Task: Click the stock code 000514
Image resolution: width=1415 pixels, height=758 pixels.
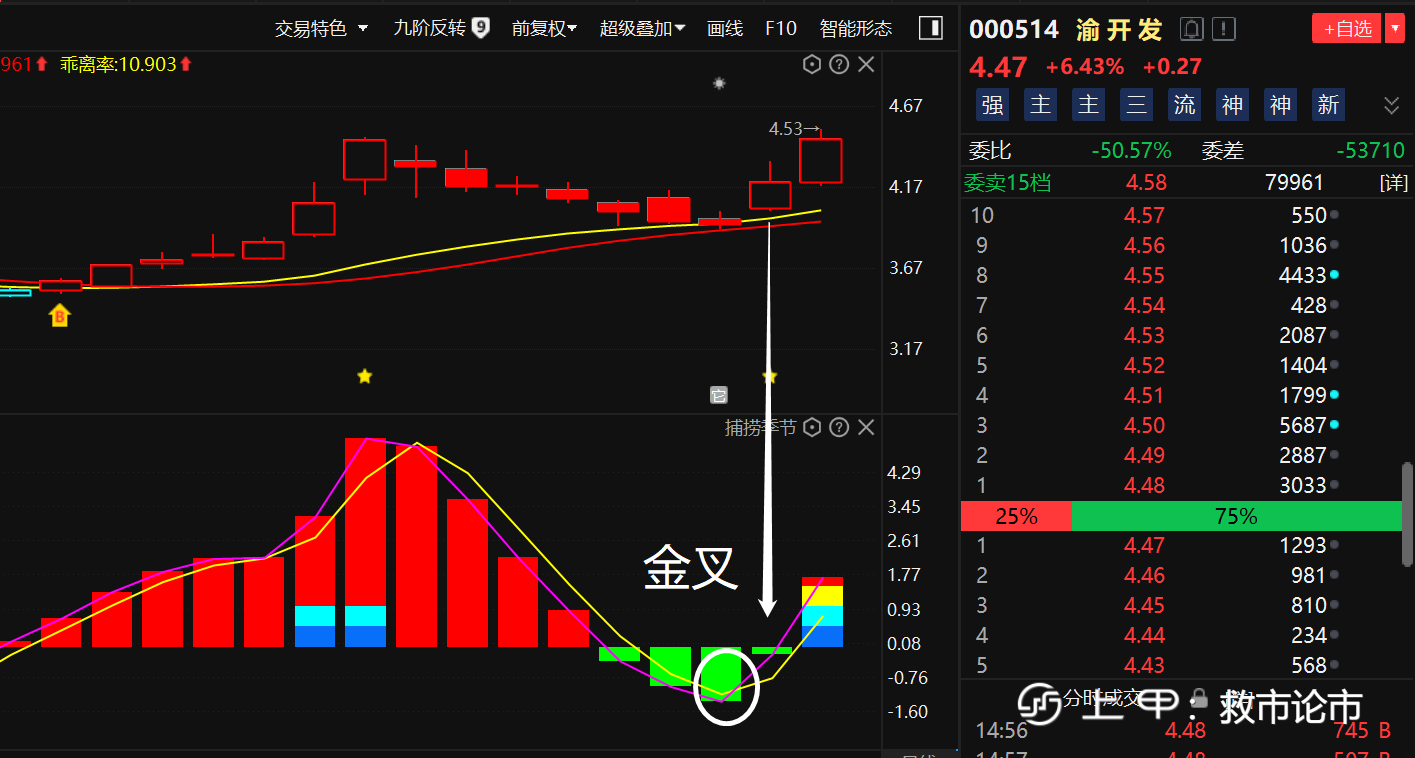Action: pos(1014,29)
